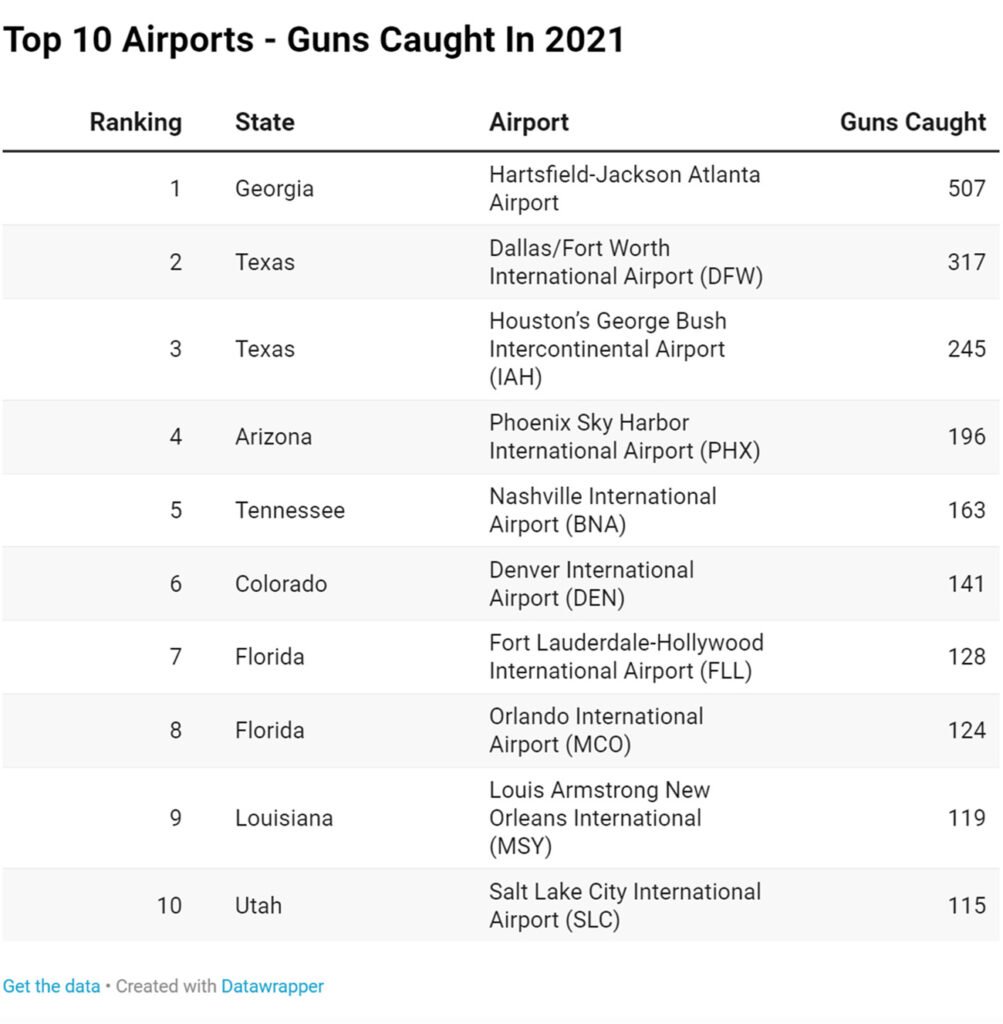Select the Orlando International Airport cell

596,730
